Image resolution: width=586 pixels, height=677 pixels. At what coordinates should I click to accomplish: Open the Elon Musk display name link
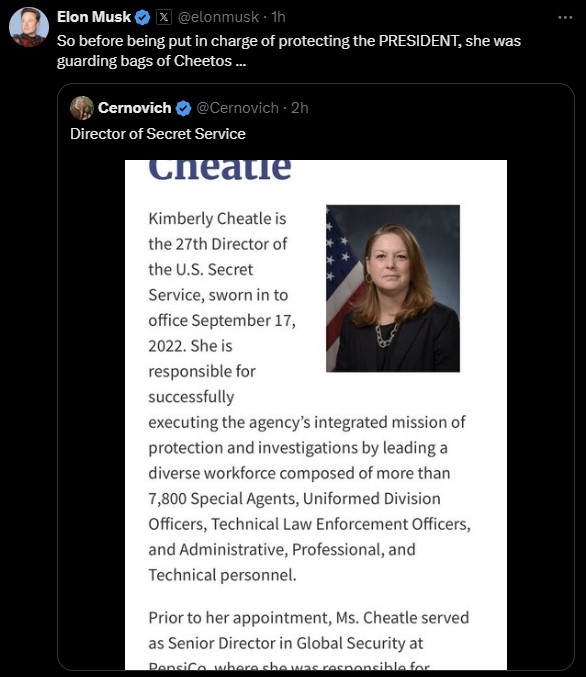94,17
